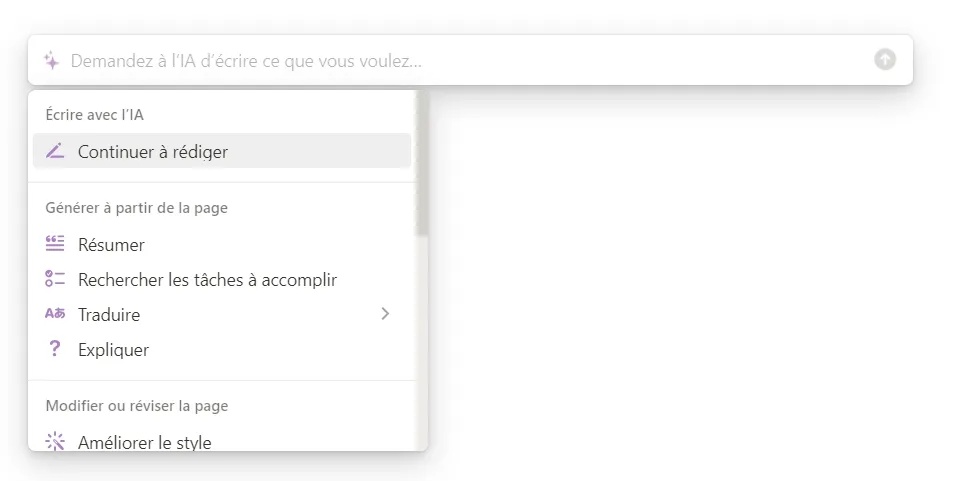Submit prompt with the round arrow-up button
This screenshot has width=955, height=481.
tap(885, 60)
